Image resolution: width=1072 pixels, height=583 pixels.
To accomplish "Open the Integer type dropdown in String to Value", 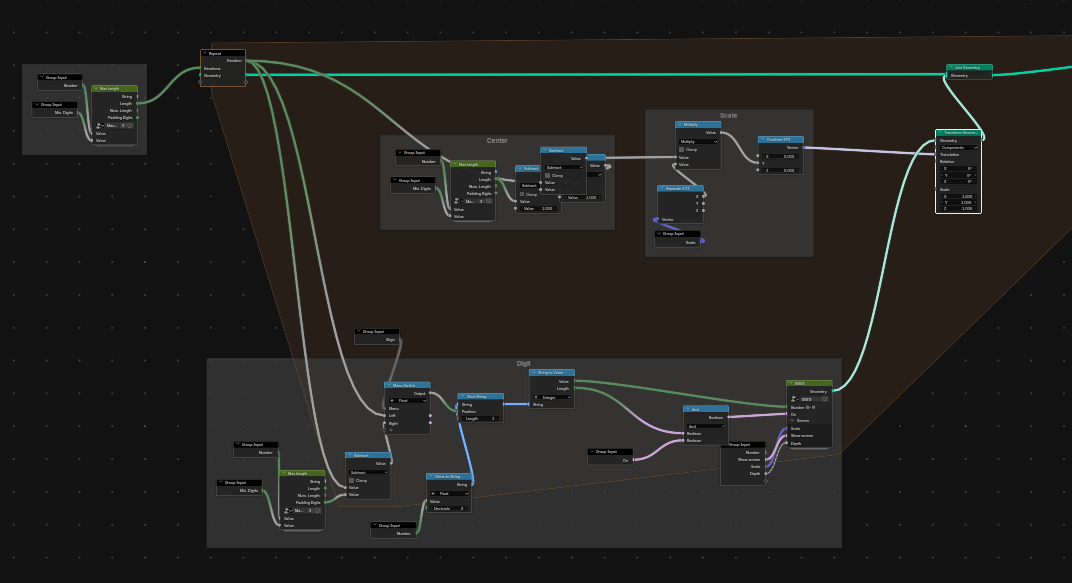I will point(552,397).
